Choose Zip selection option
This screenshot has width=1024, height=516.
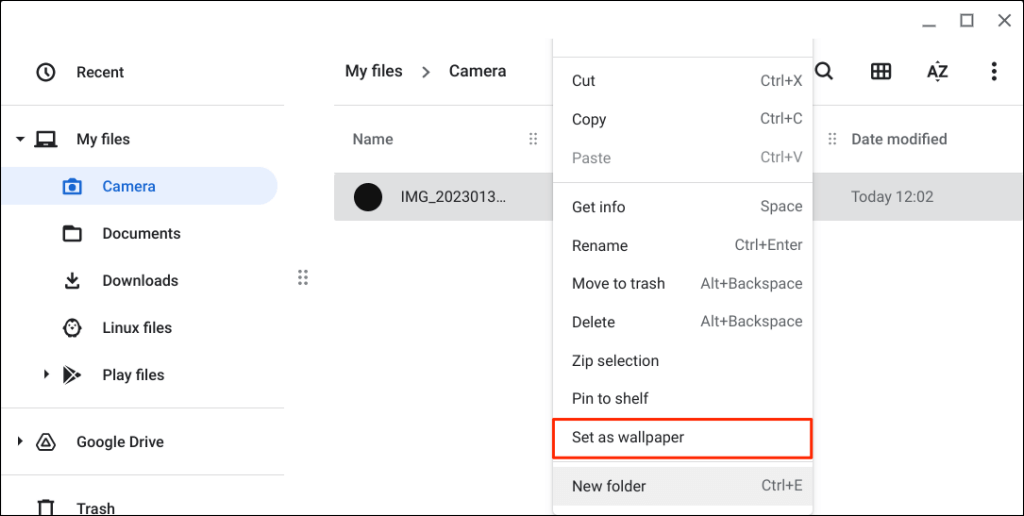[x=615, y=360]
